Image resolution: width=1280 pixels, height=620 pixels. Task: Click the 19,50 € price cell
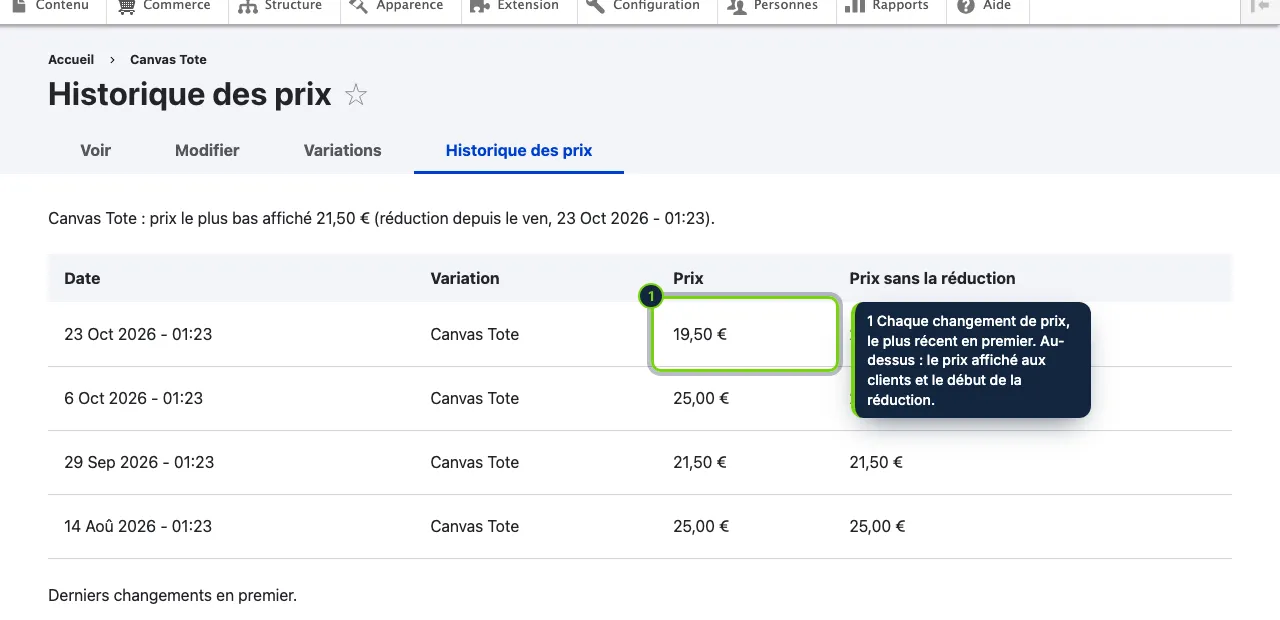click(x=745, y=335)
